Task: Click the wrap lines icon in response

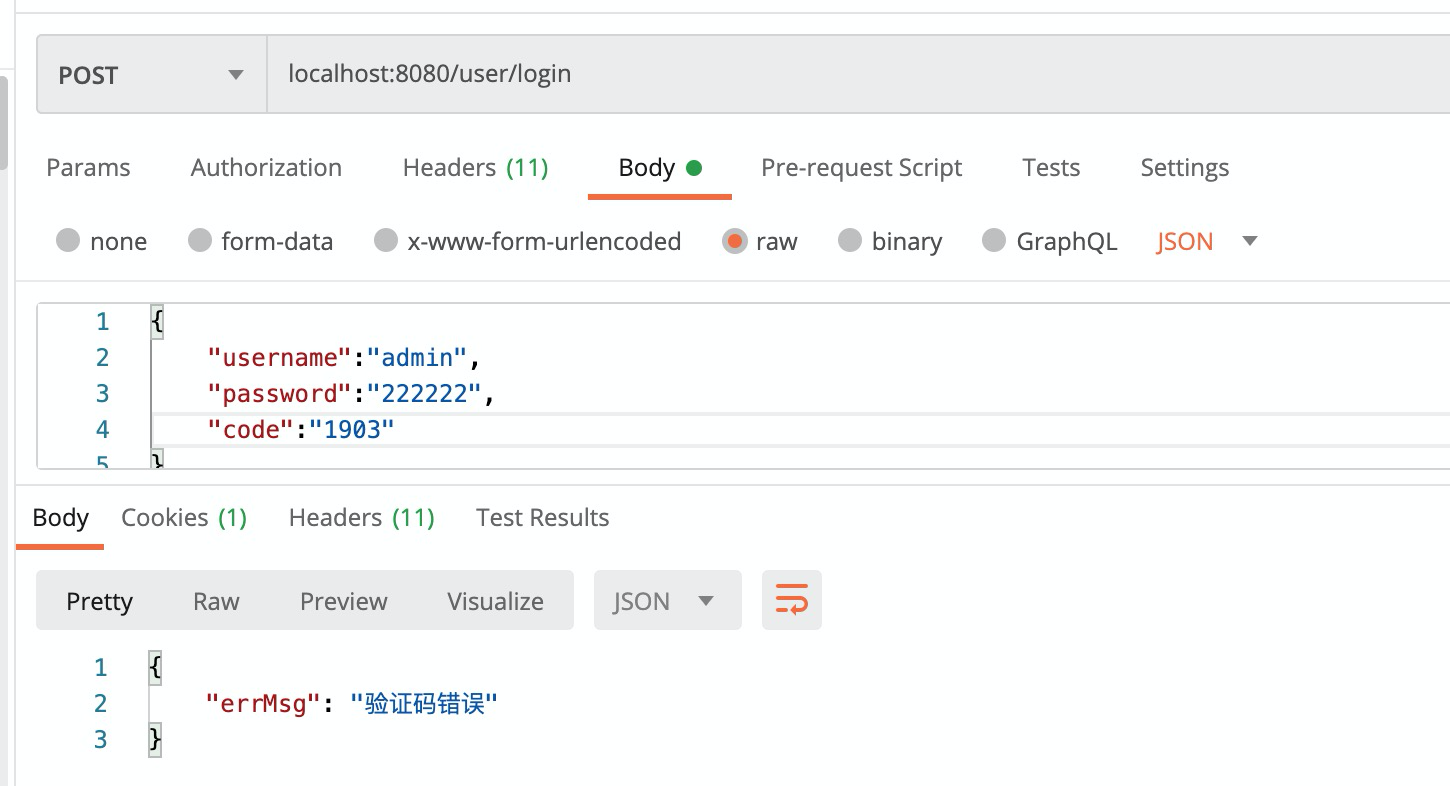Action: coord(791,601)
